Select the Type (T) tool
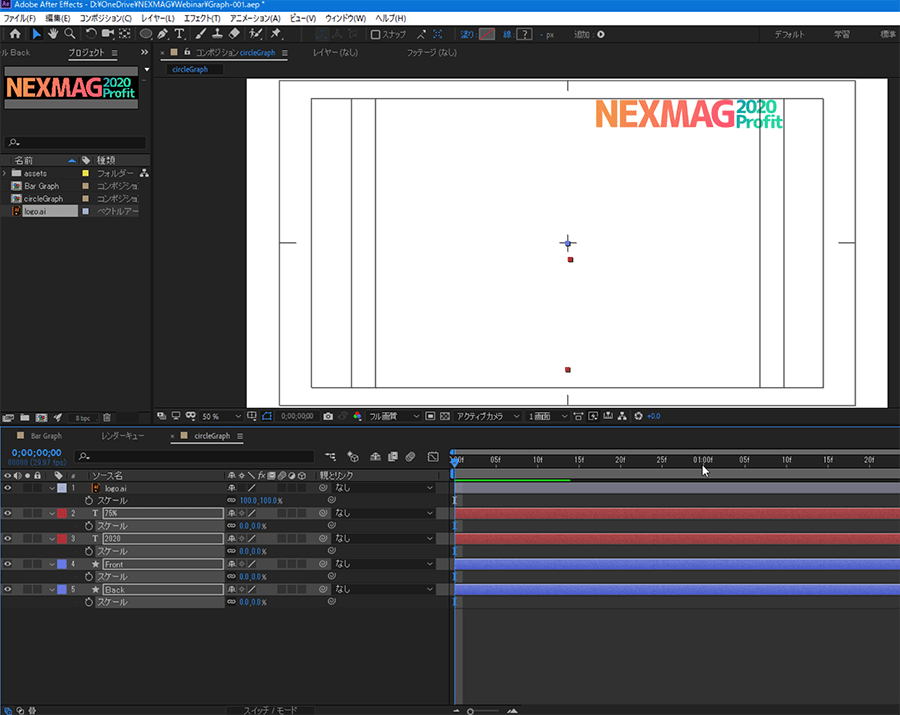The height and width of the screenshot is (715, 900). (180, 33)
